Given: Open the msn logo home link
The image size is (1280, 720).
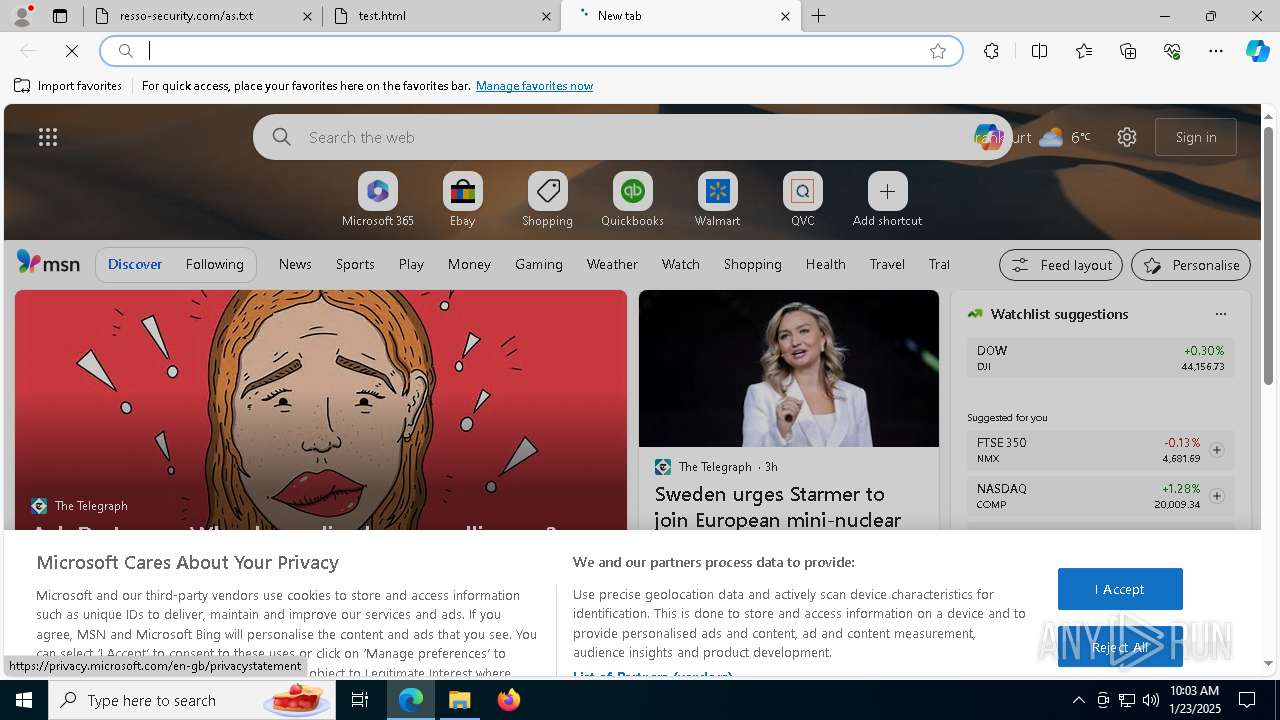Looking at the screenshot, I should tap(48, 263).
